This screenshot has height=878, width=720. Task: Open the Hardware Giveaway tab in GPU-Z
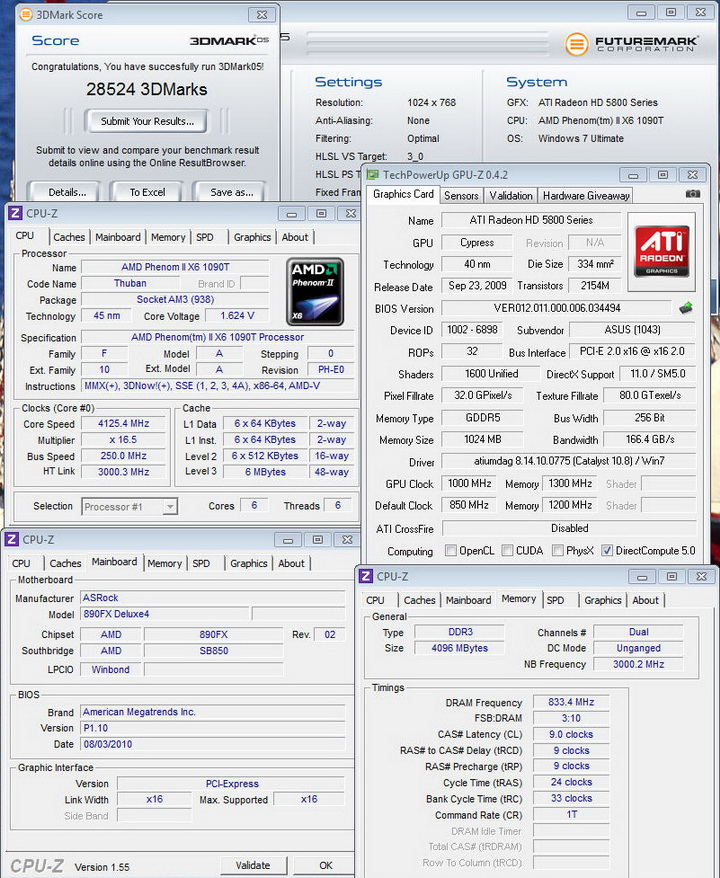[x=586, y=195]
